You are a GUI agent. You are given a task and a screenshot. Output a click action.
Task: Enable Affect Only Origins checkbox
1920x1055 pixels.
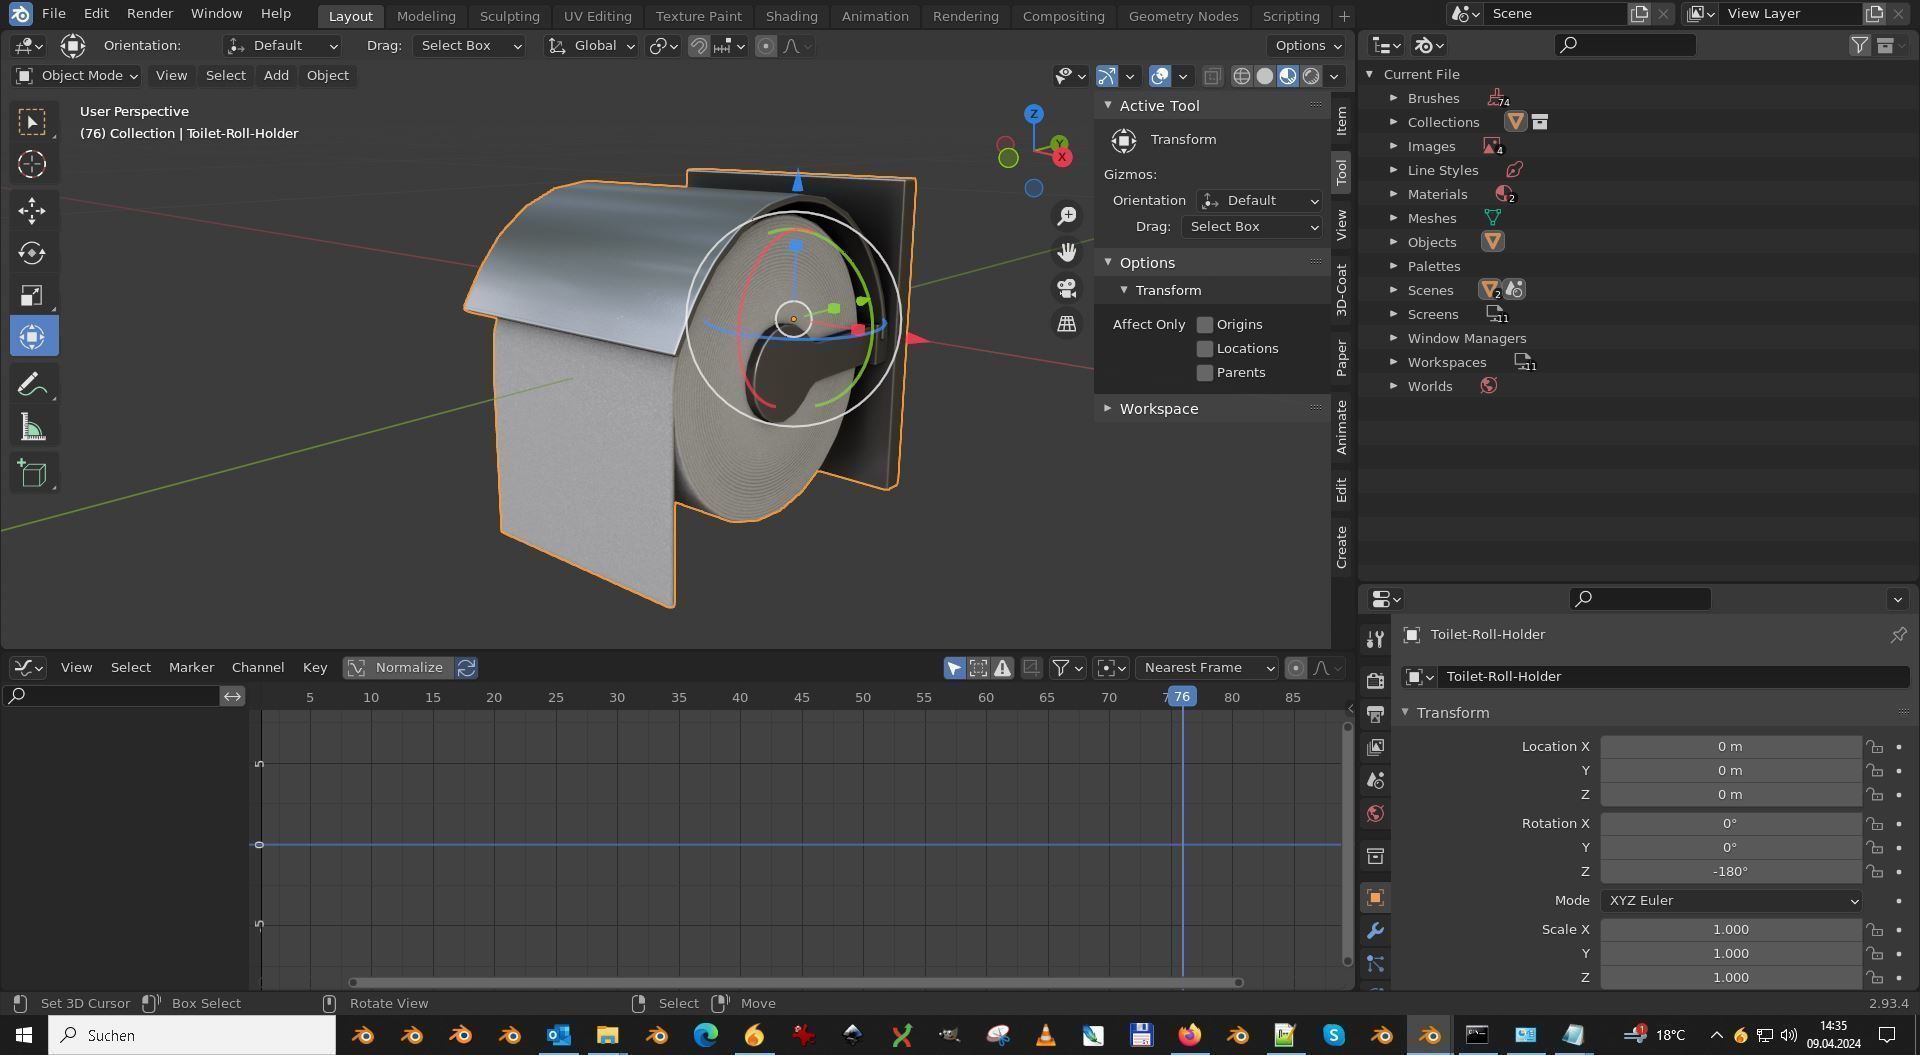tap(1205, 325)
